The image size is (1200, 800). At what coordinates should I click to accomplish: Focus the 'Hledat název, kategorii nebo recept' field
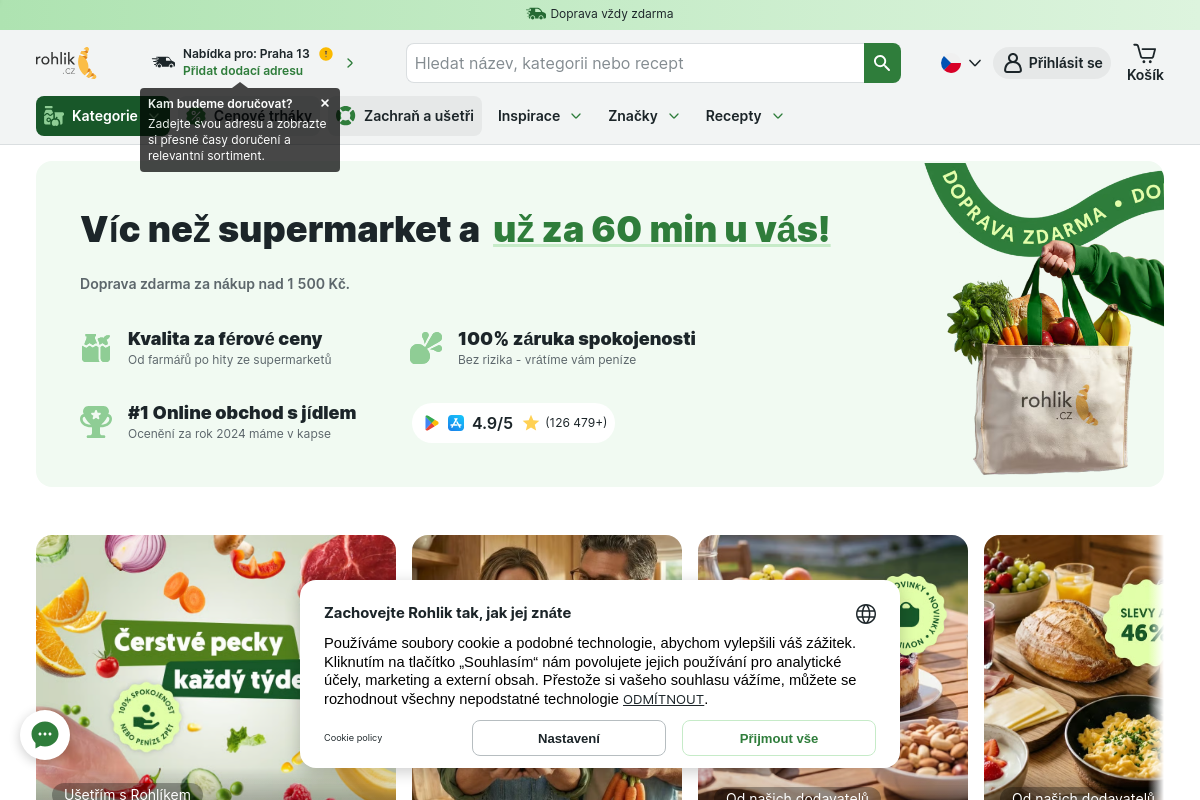click(x=635, y=63)
